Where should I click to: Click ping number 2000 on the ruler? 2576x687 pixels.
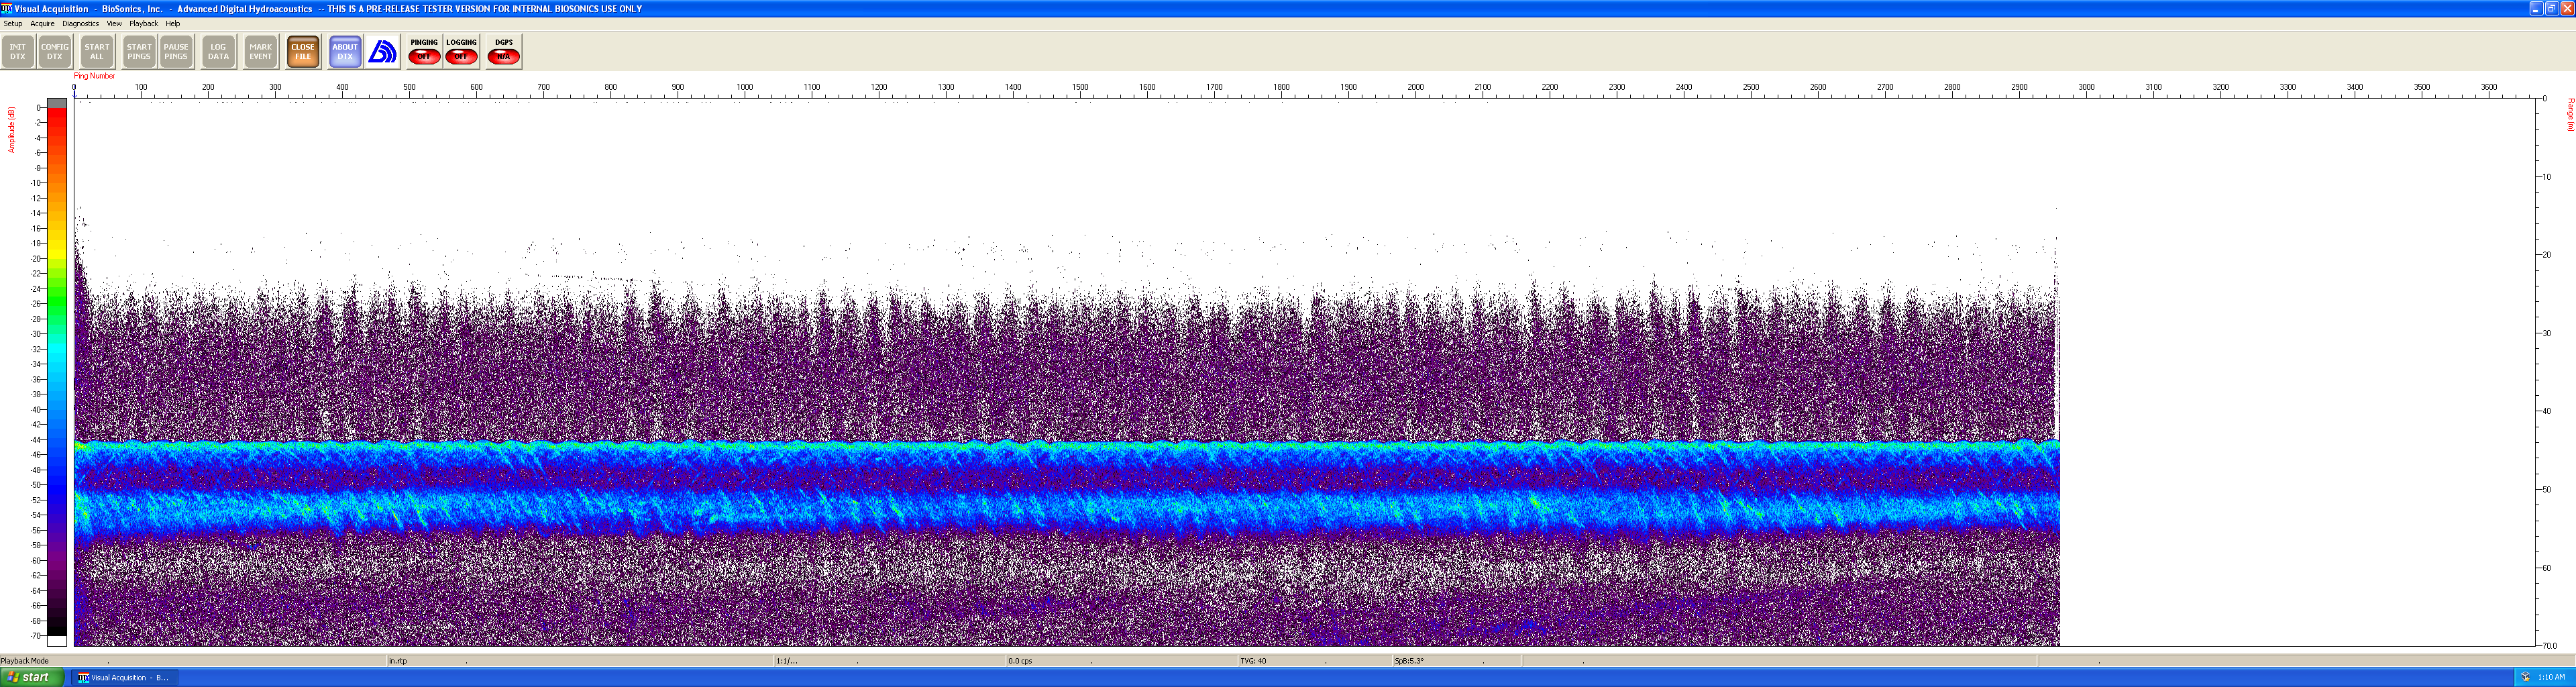coord(1415,87)
